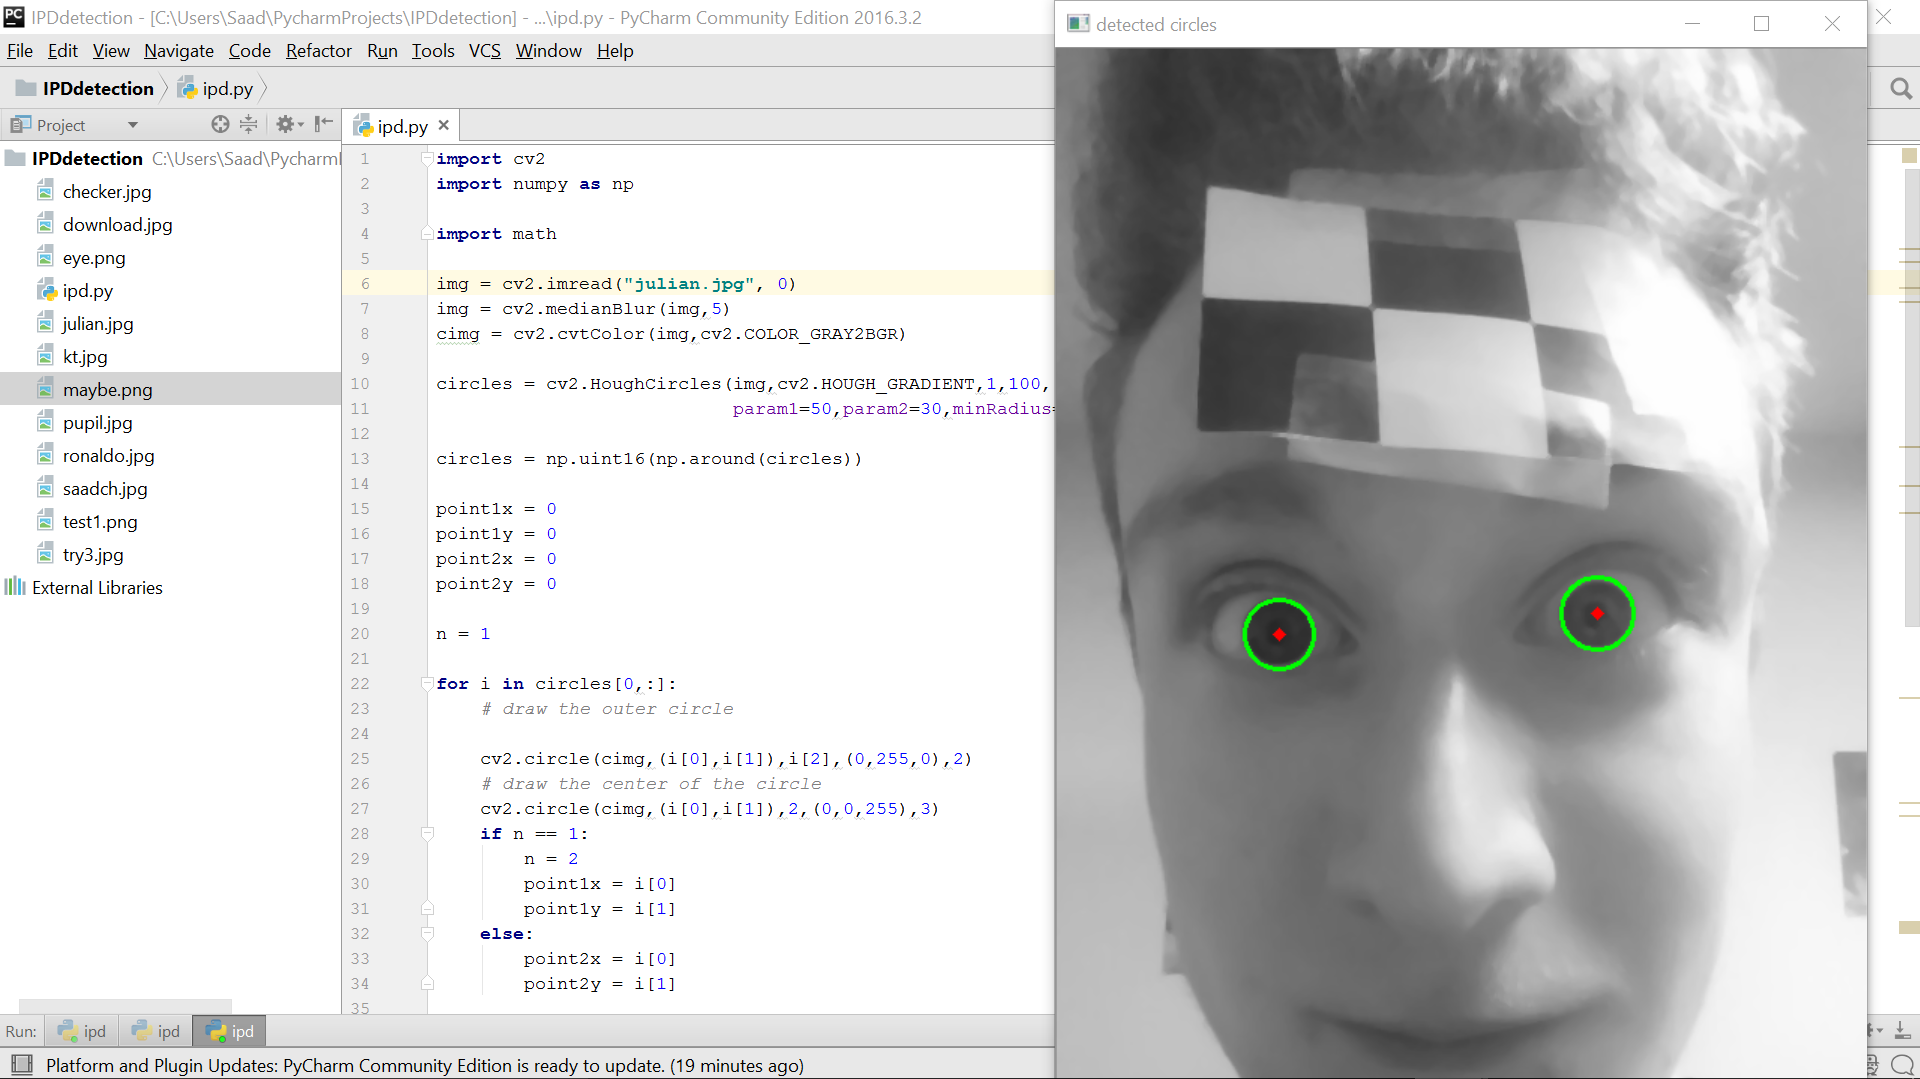Viewport: 1920px width, 1079px height.
Task: Select maybe.png in the project tree
Action: coord(107,390)
